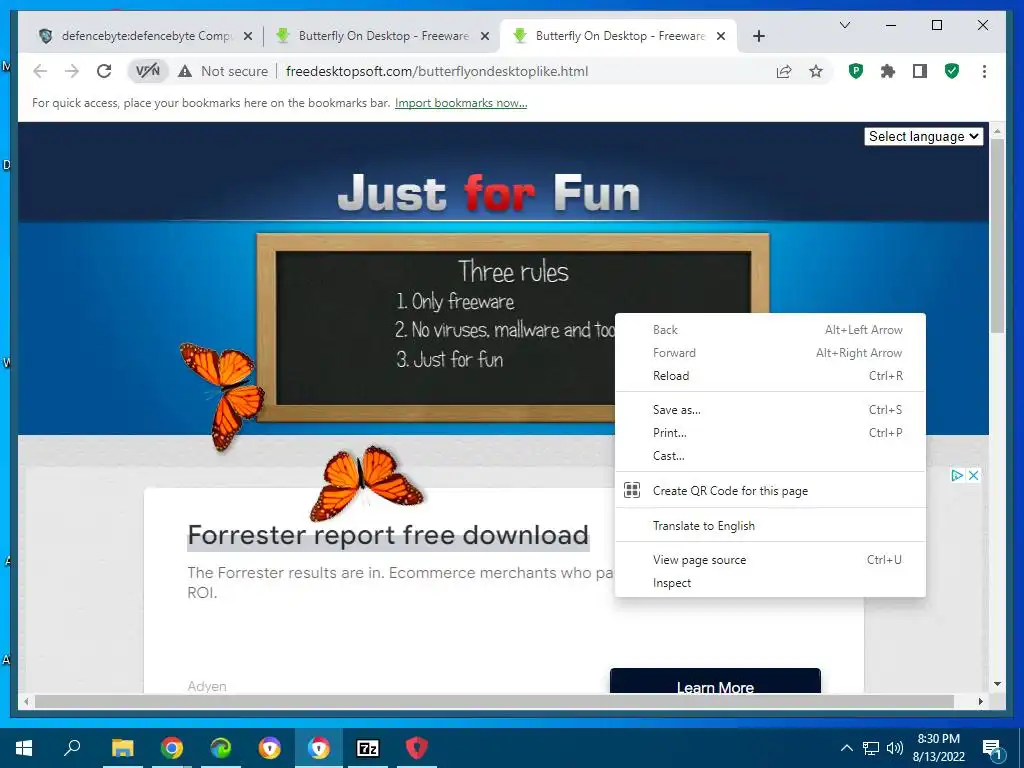
Task: Select View page source
Action: click(x=771, y=560)
